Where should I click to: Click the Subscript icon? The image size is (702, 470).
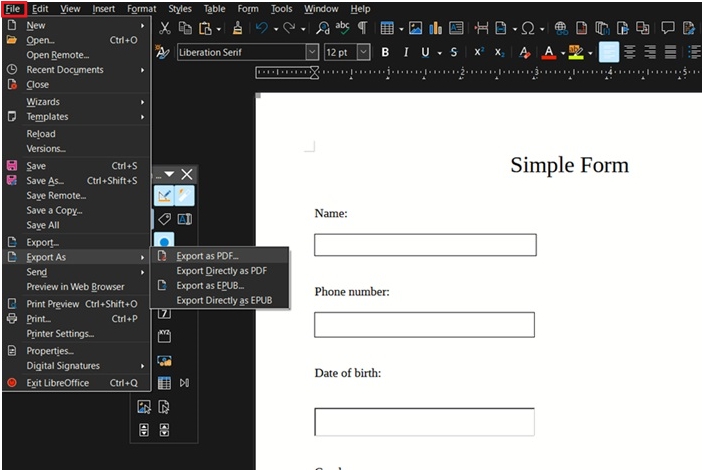(499, 52)
